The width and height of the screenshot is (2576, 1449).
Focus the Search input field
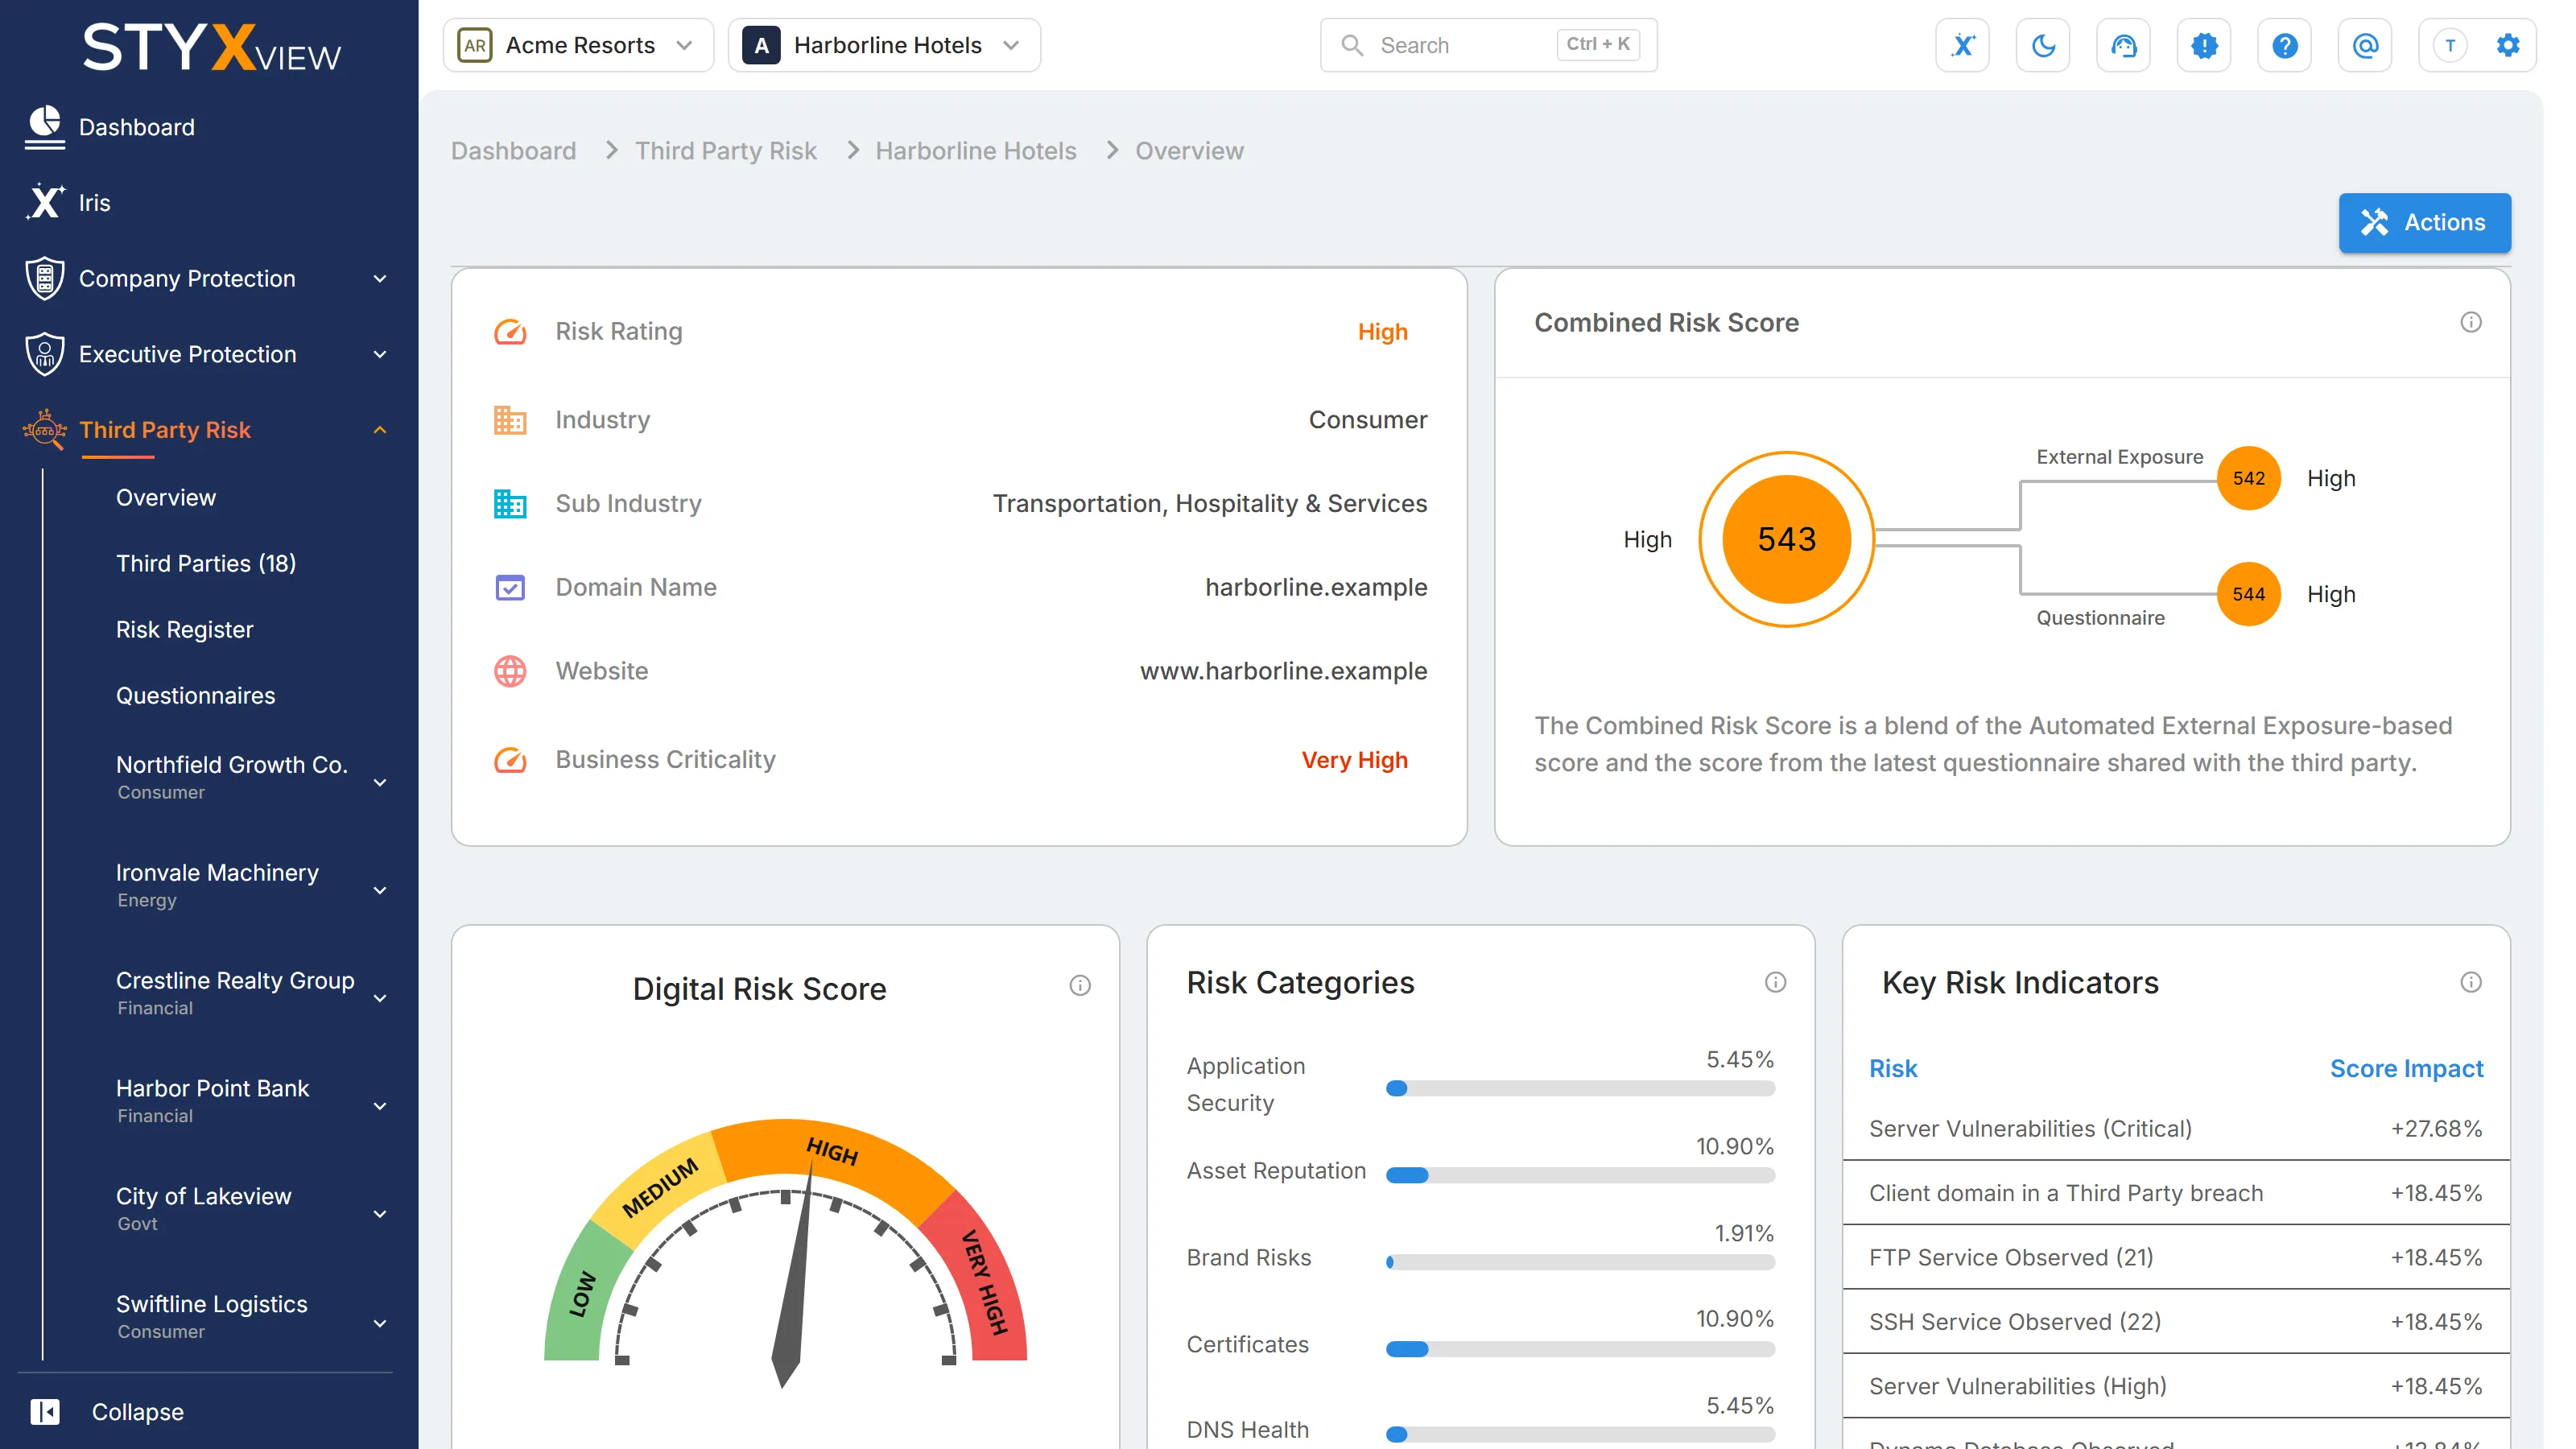[x=1488, y=45]
